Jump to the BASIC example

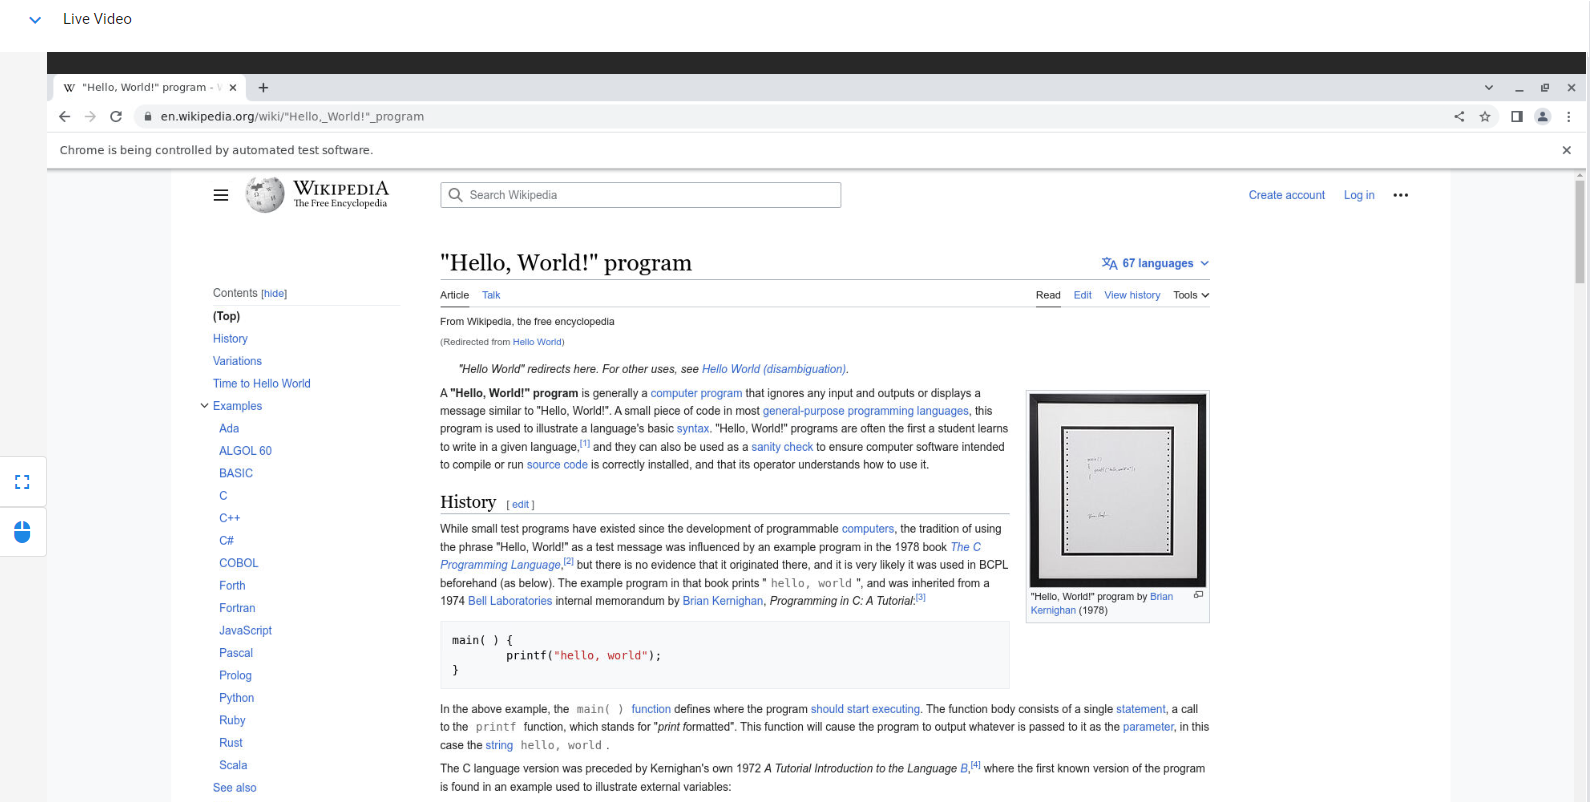[x=236, y=473]
